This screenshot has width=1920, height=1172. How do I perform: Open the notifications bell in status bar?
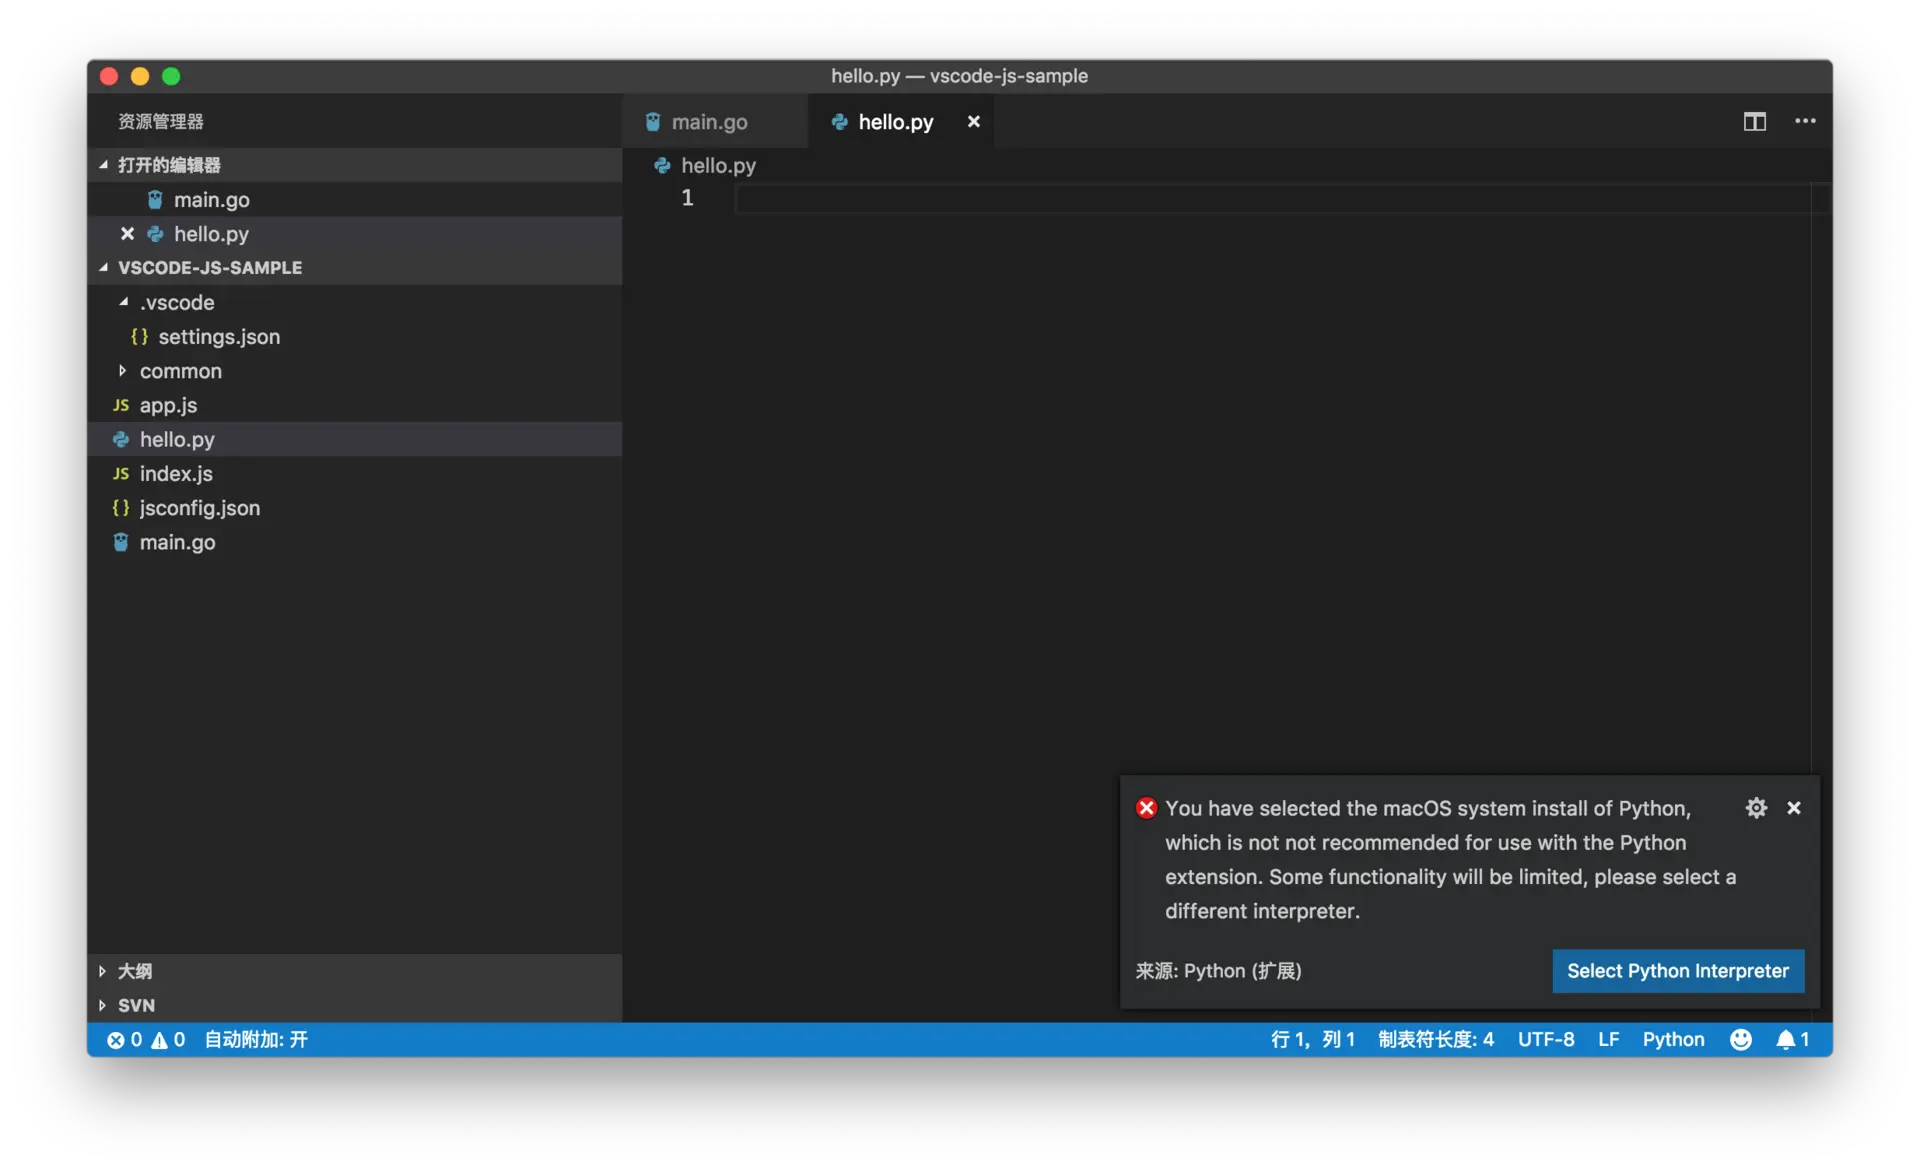(x=1791, y=1039)
